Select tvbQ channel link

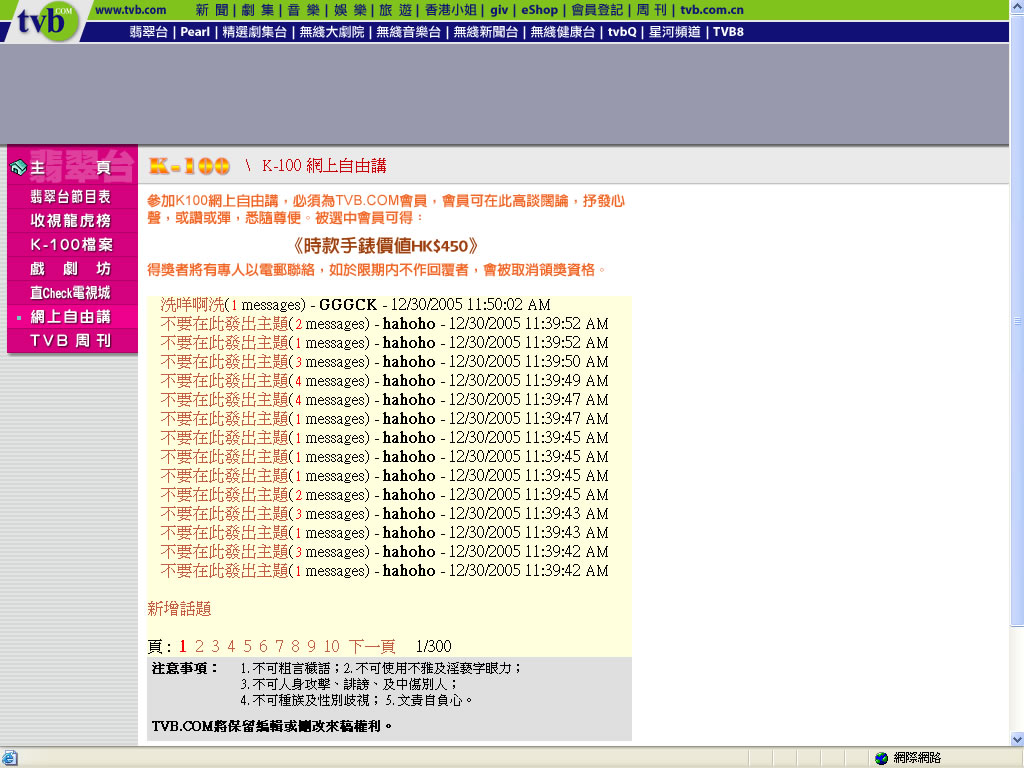(x=622, y=32)
